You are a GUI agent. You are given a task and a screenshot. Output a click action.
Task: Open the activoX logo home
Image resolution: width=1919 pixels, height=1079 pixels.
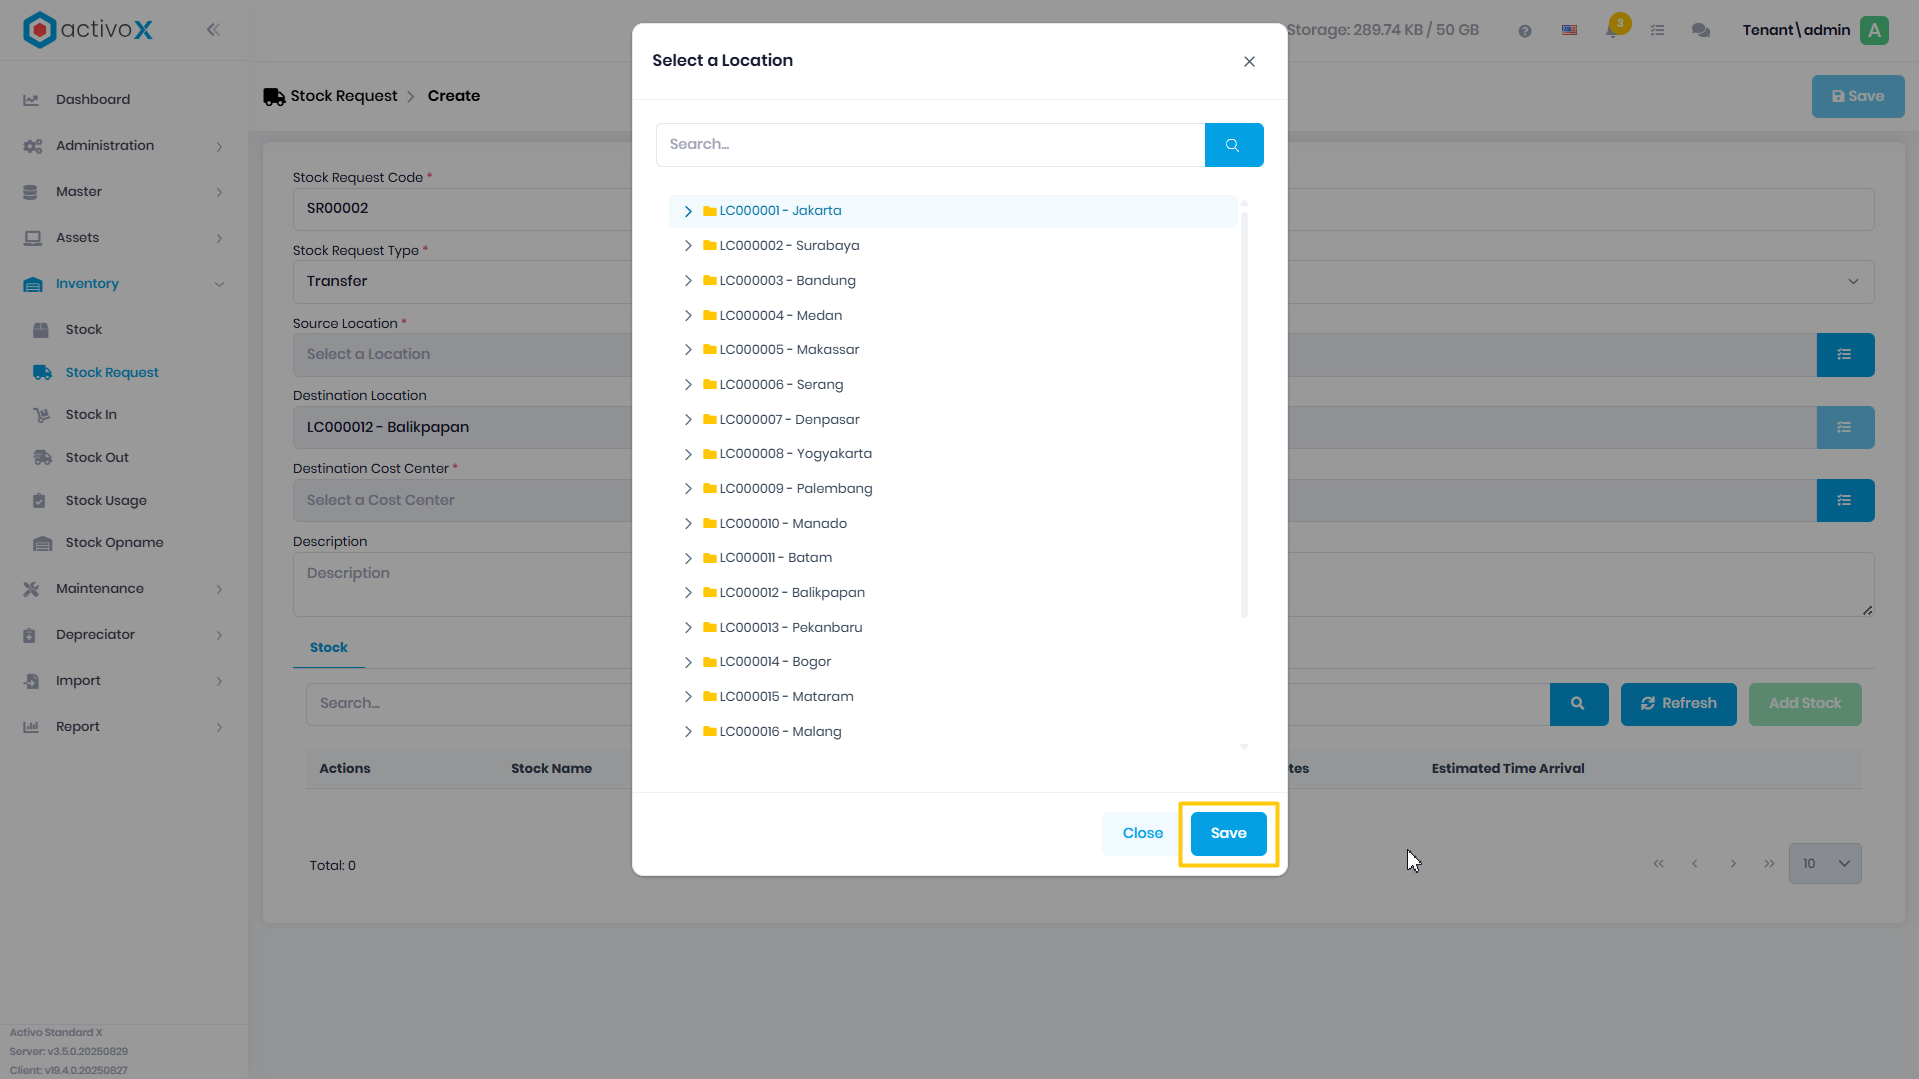[x=88, y=30]
